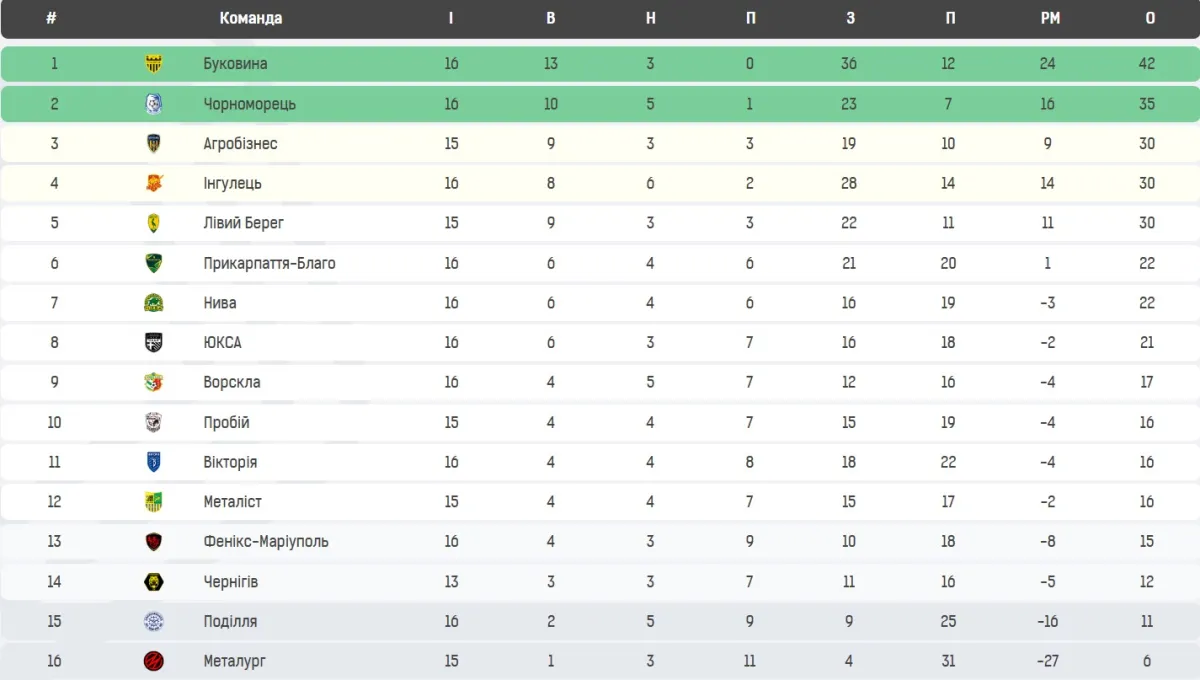Image resolution: width=1200 pixels, height=680 pixels.
Task: Open the Вікторія team name link
Action: [x=230, y=462]
